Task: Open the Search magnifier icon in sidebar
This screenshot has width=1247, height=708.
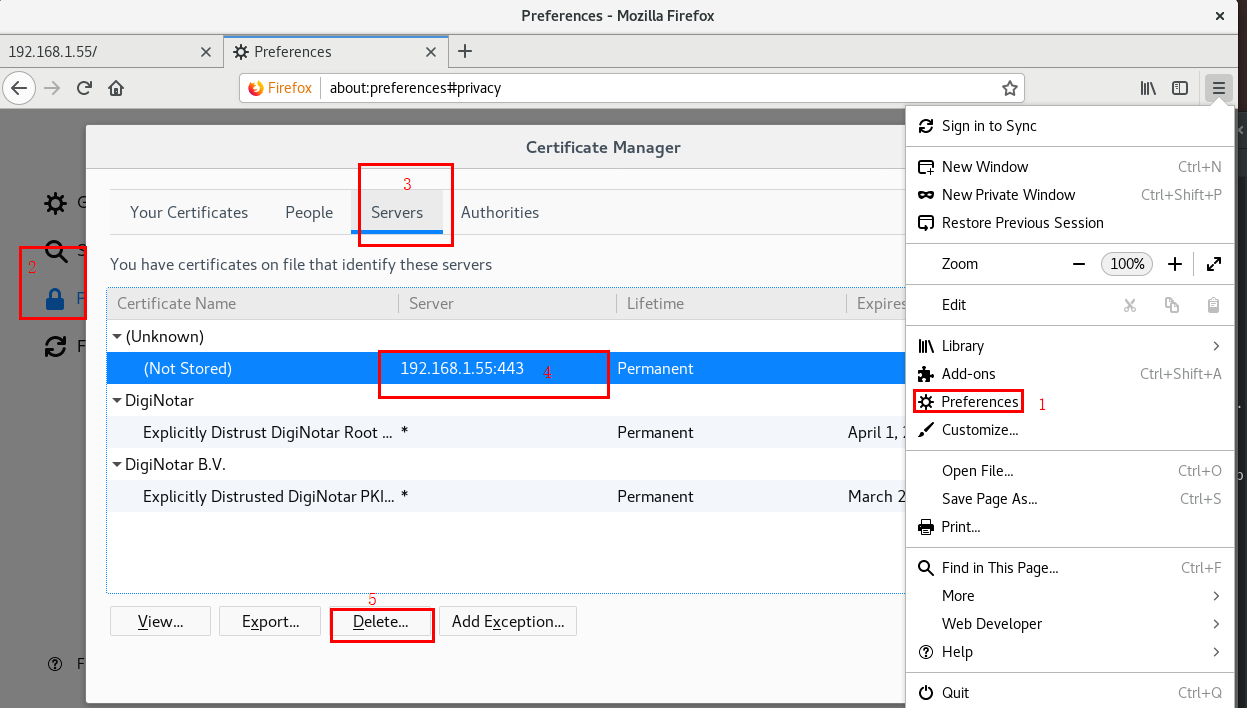Action: 55,251
